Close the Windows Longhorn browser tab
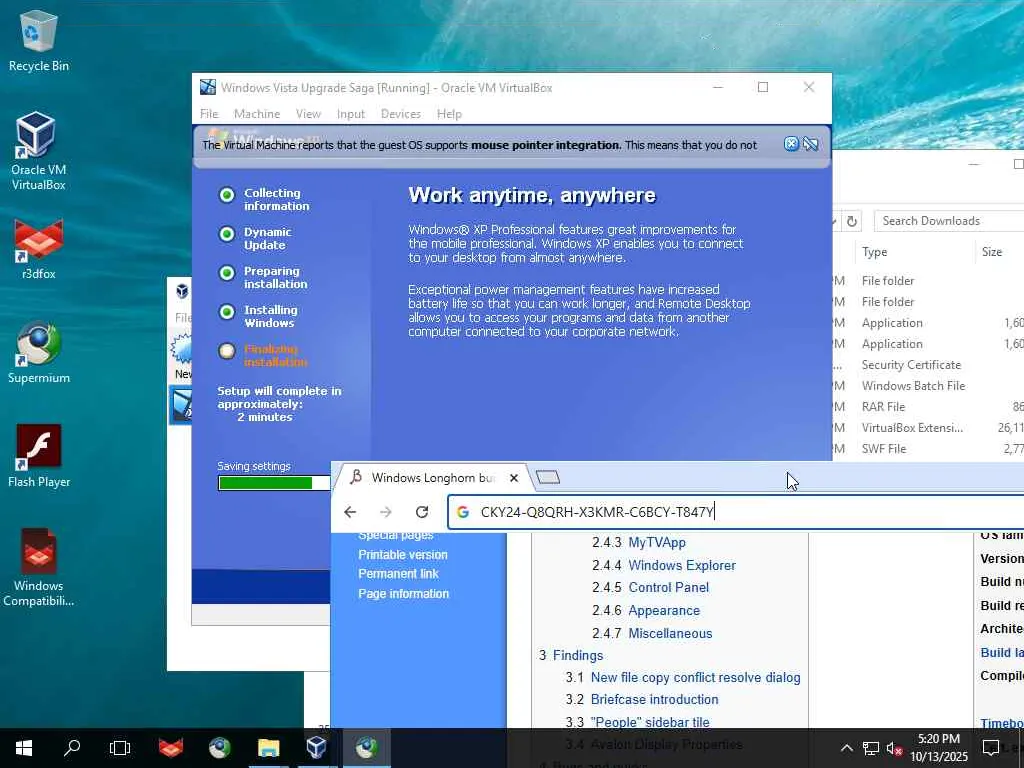 click(514, 478)
